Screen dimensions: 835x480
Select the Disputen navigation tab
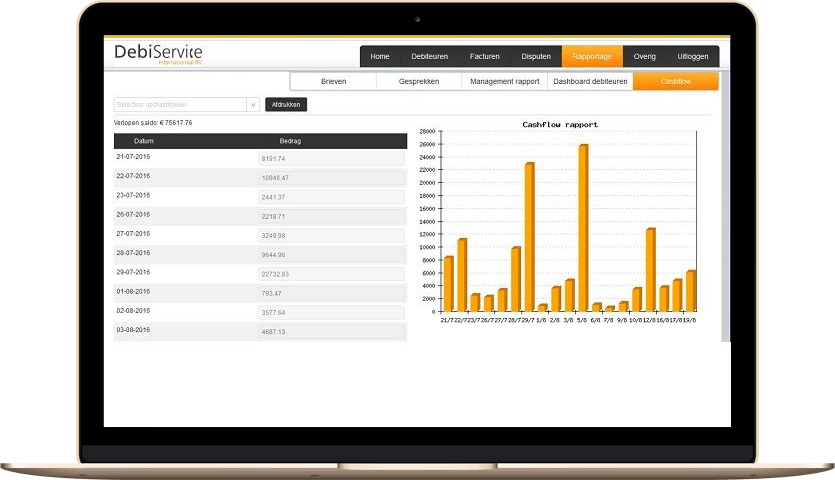pyautogui.click(x=535, y=57)
